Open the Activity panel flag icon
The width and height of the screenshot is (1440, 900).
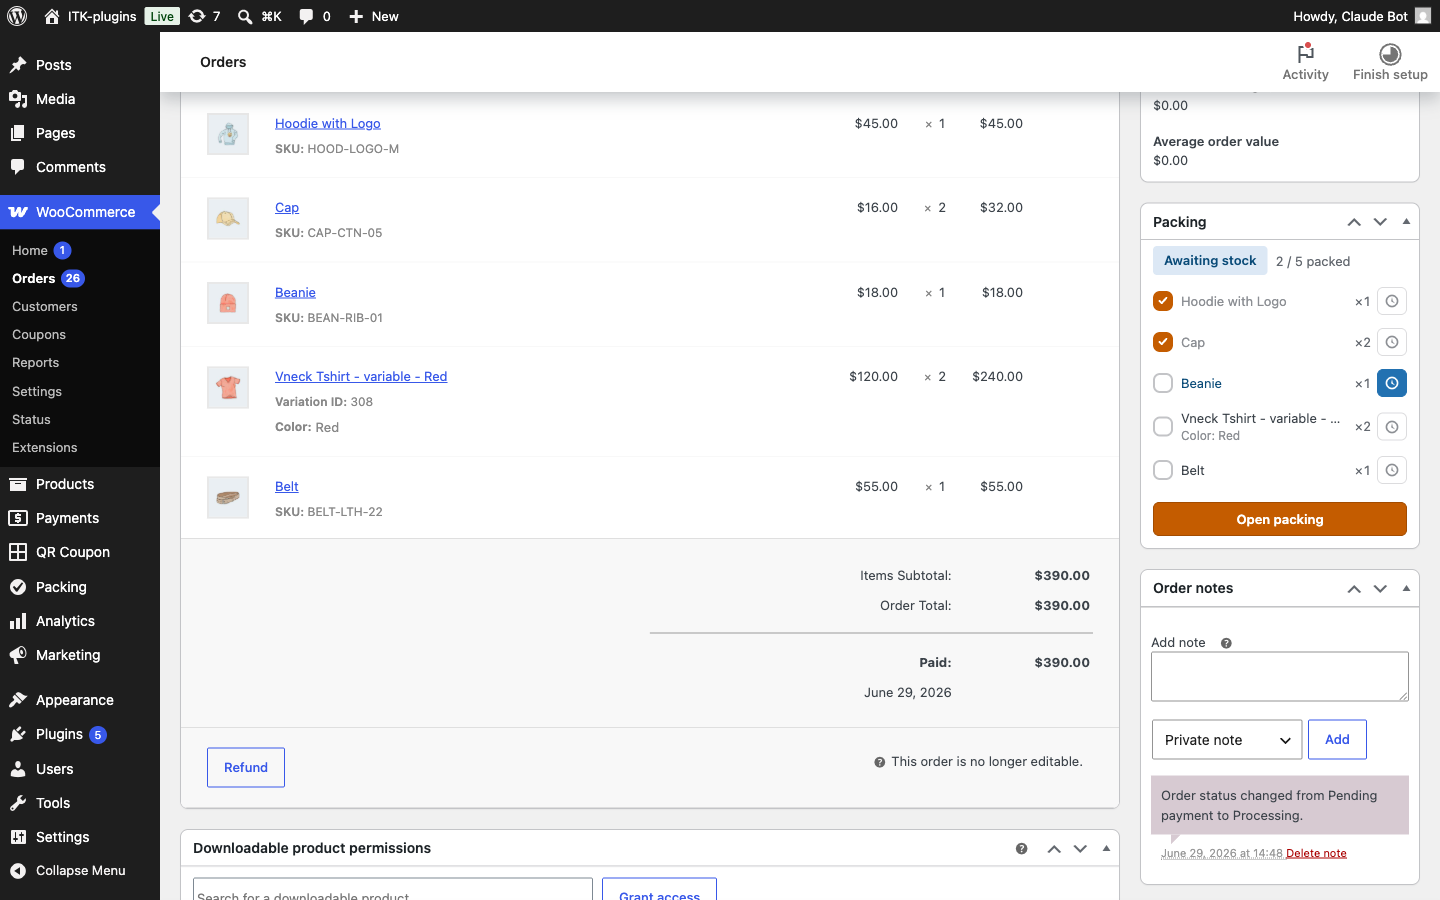(1305, 53)
